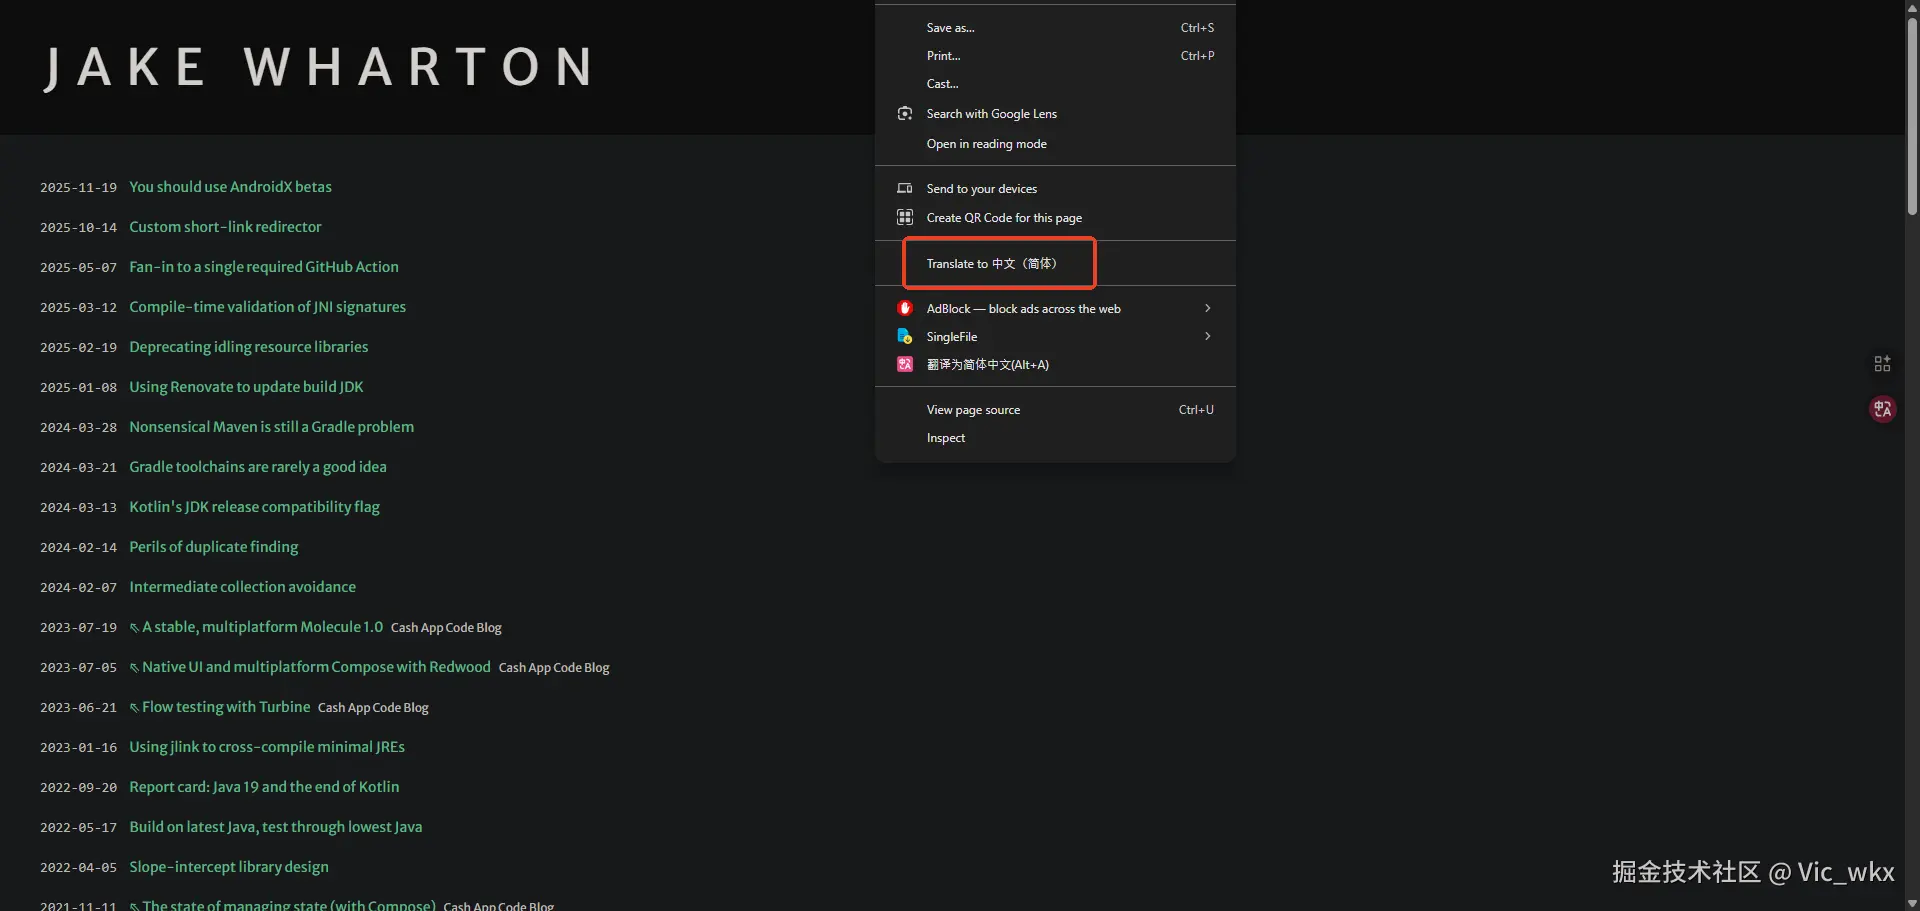Image resolution: width=1920 pixels, height=911 pixels.
Task: Select Print... in the context menu
Action: (x=1055, y=56)
